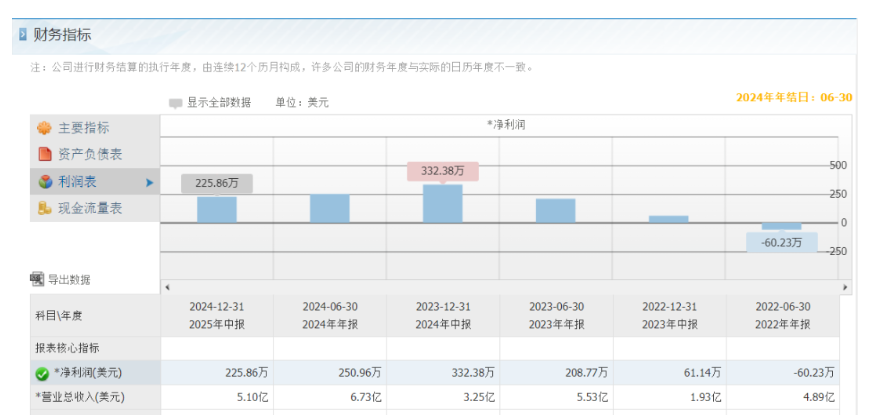This screenshot has height=415, width=876.
Task: Open the 现金流量表 tab
Action: (x=95, y=208)
